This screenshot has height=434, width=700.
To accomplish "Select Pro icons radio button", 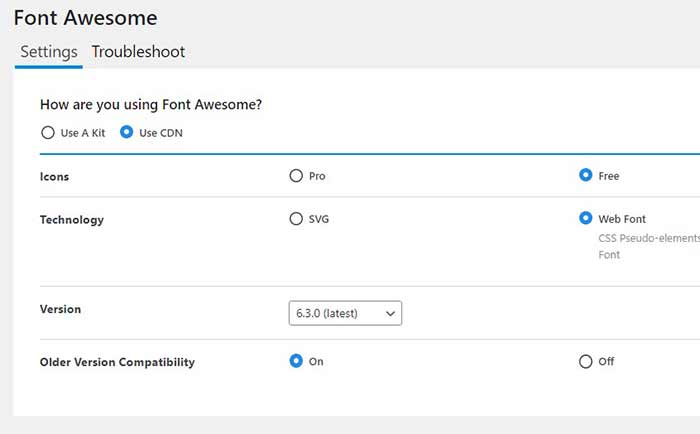I will pos(295,176).
